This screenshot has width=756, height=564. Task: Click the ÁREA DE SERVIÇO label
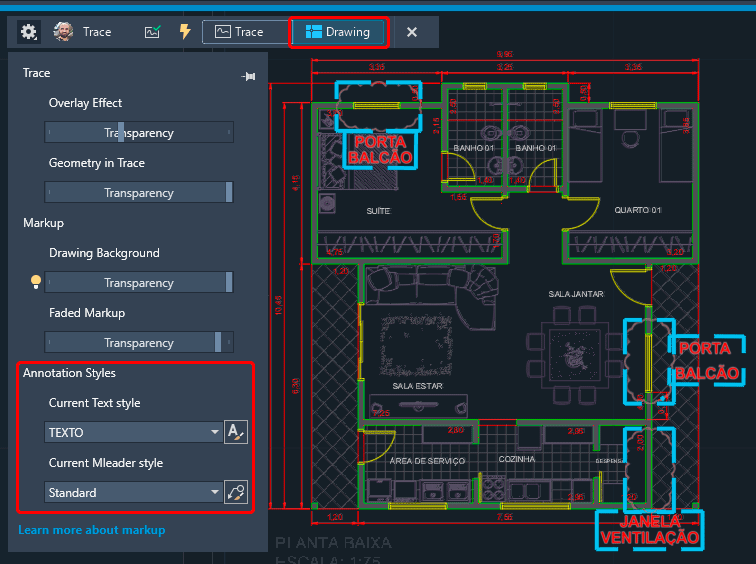click(x=427, y=461)
